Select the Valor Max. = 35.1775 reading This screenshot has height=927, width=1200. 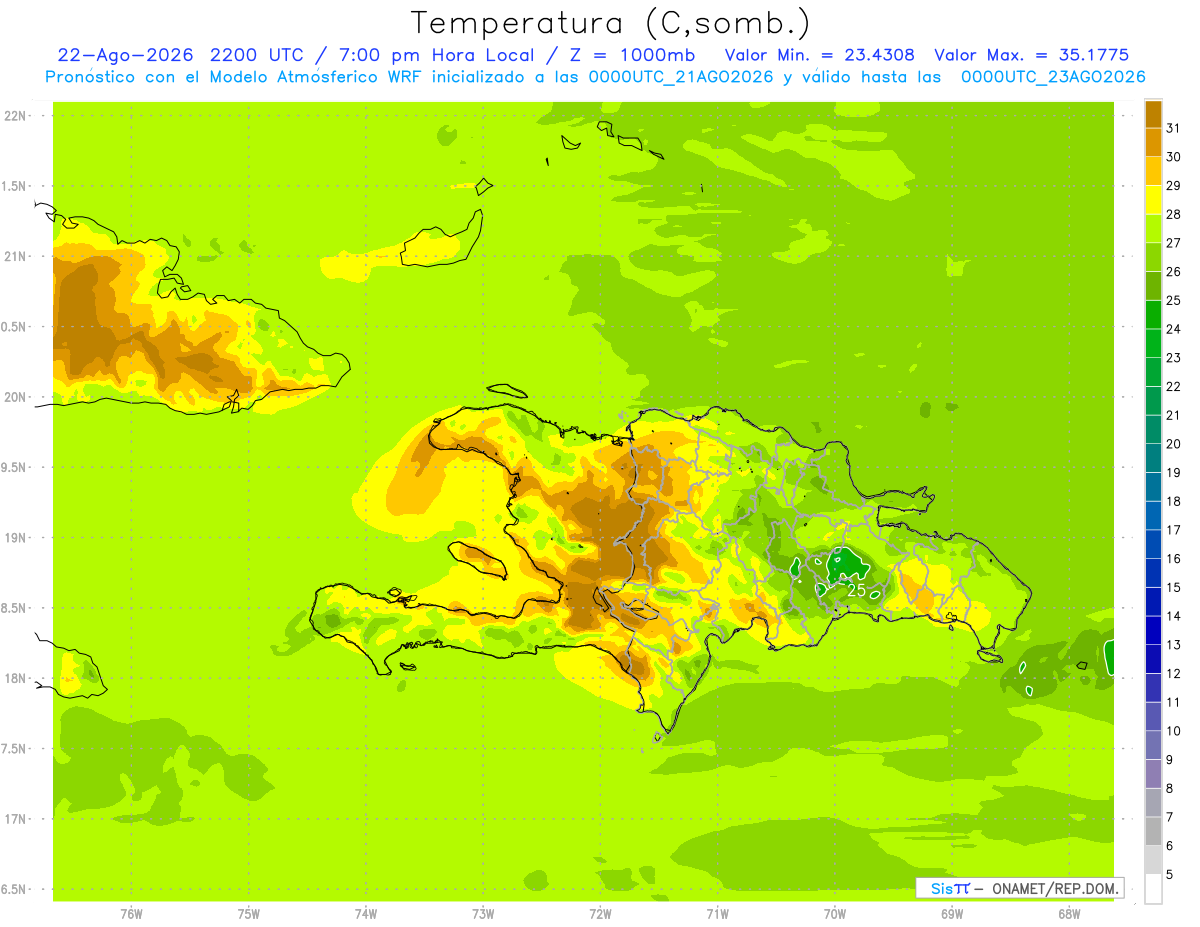(x=1031, y=55)
